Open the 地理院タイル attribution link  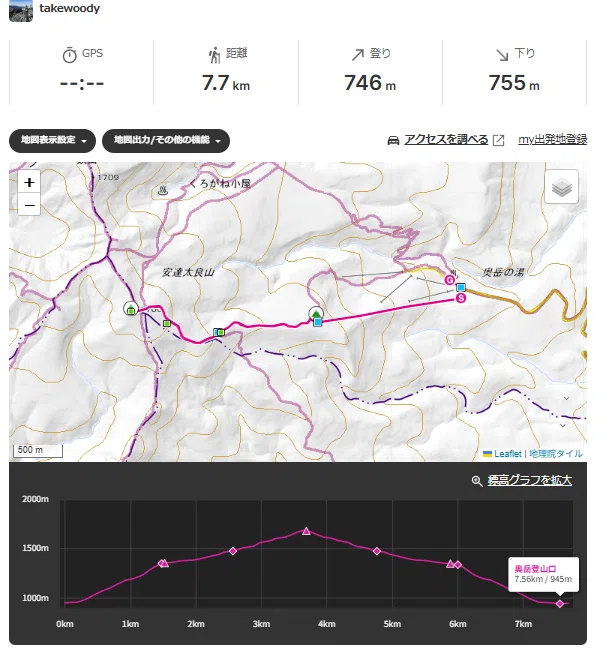[x=556, y=454]
